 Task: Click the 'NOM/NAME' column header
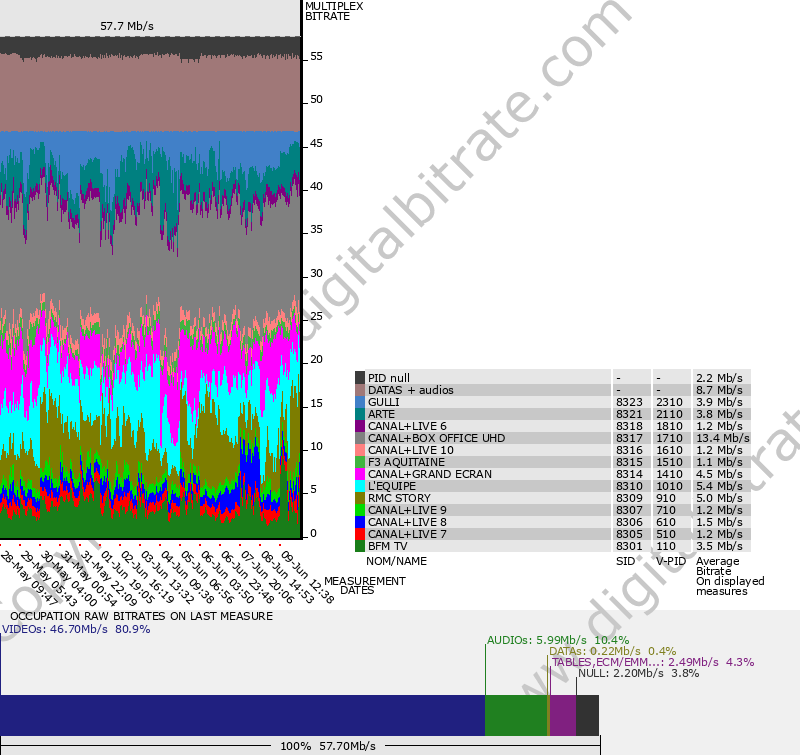[396, 561]
